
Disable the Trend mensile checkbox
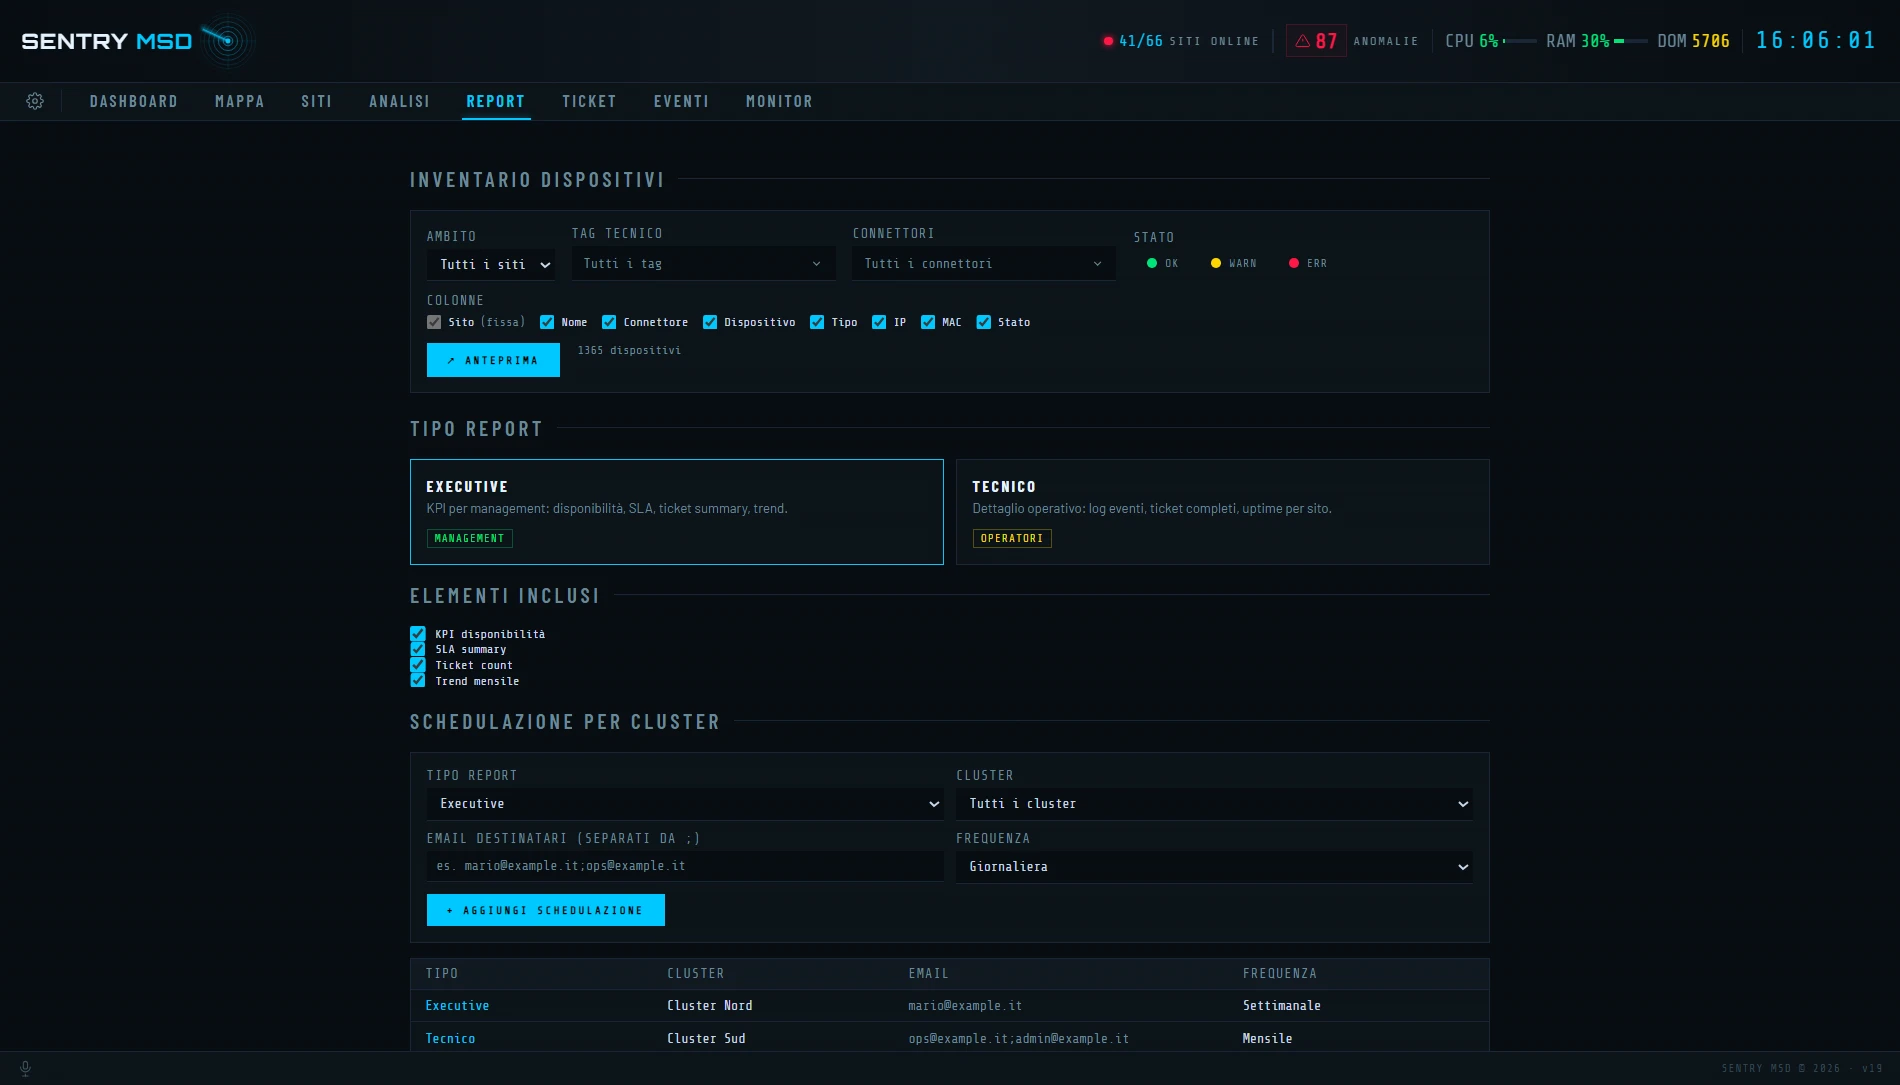[x=418, y=681]
